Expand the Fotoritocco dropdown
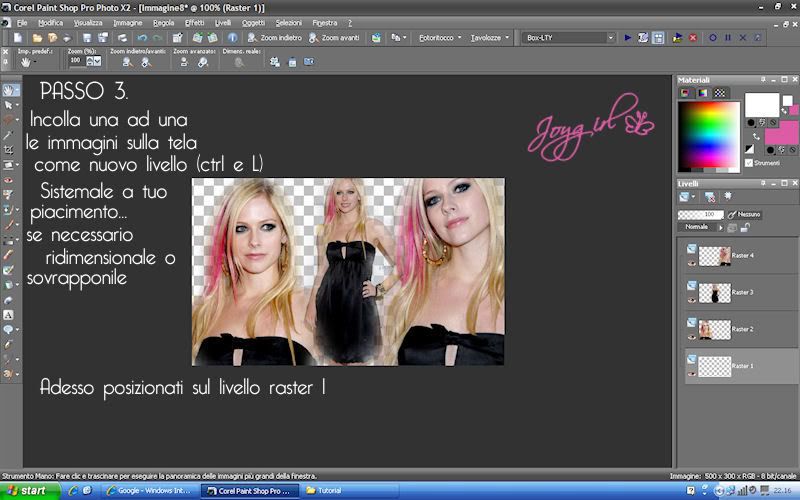800x500 pixels. [x=460, y=38]
